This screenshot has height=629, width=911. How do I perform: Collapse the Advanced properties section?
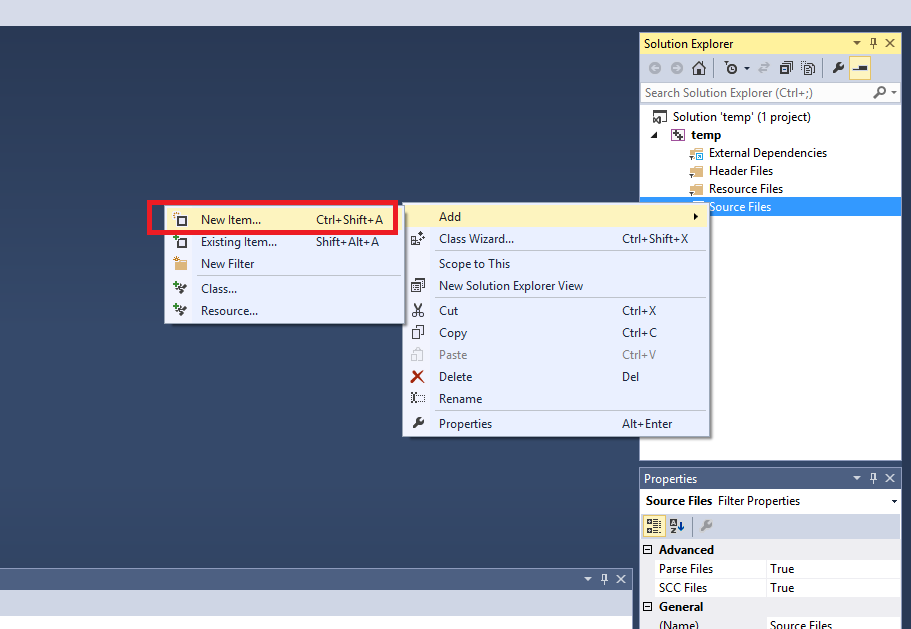648,550
